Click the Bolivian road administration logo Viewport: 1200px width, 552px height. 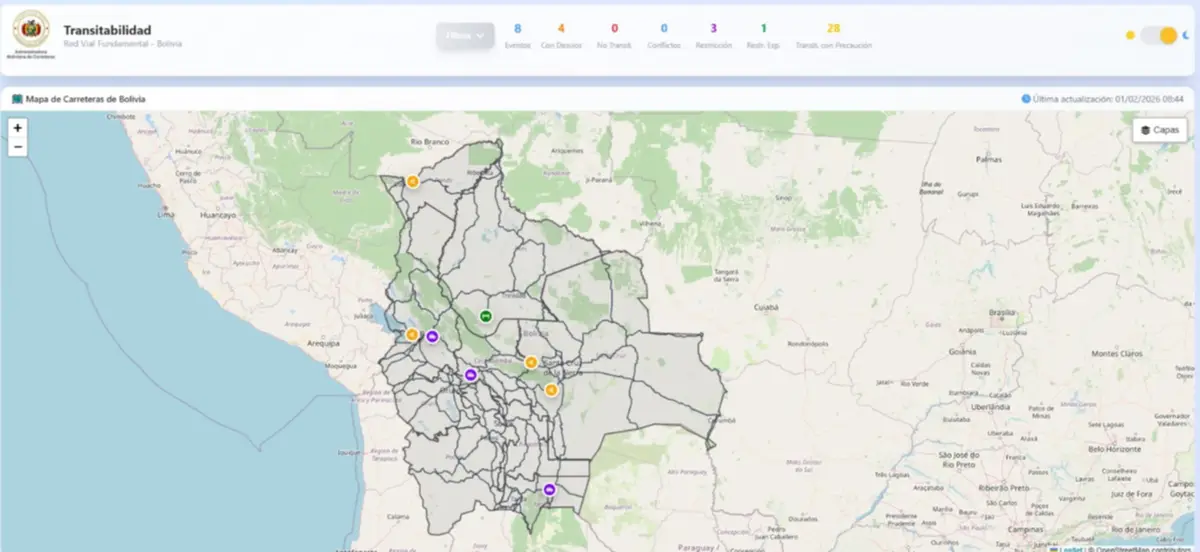(30, 35)
